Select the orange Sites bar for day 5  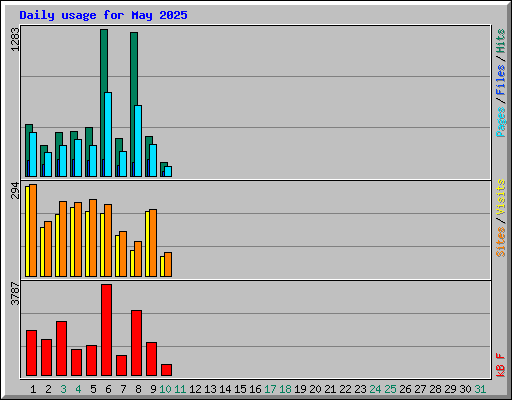93,238
